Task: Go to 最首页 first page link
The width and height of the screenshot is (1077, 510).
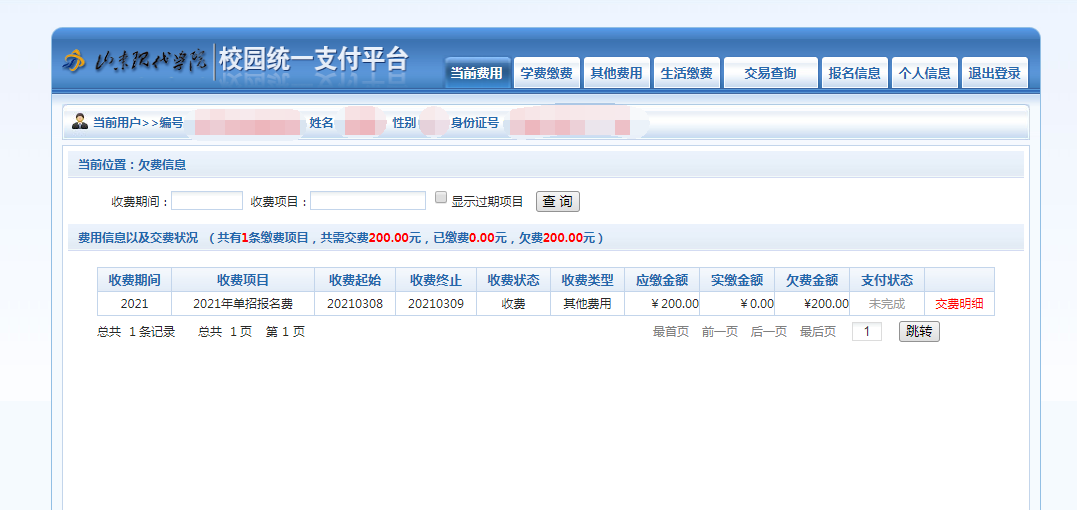Action: [670, 332]
